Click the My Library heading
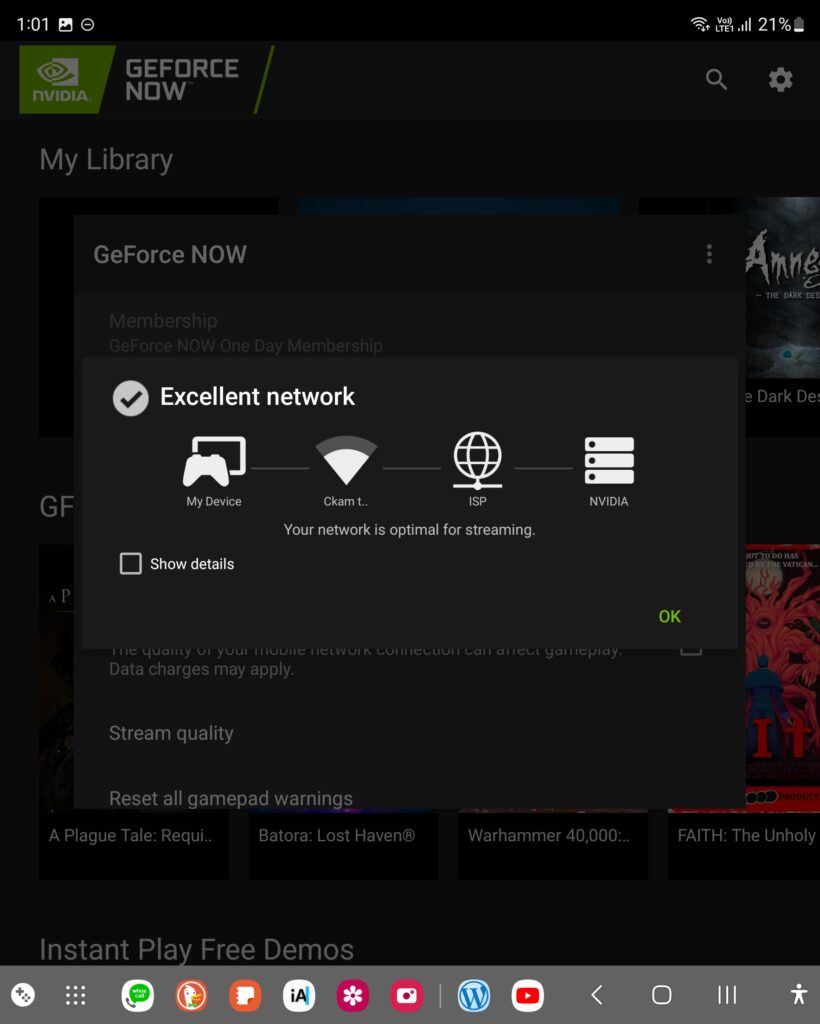Viewport: 820px width, 1024px height. [x=106, y=160]
